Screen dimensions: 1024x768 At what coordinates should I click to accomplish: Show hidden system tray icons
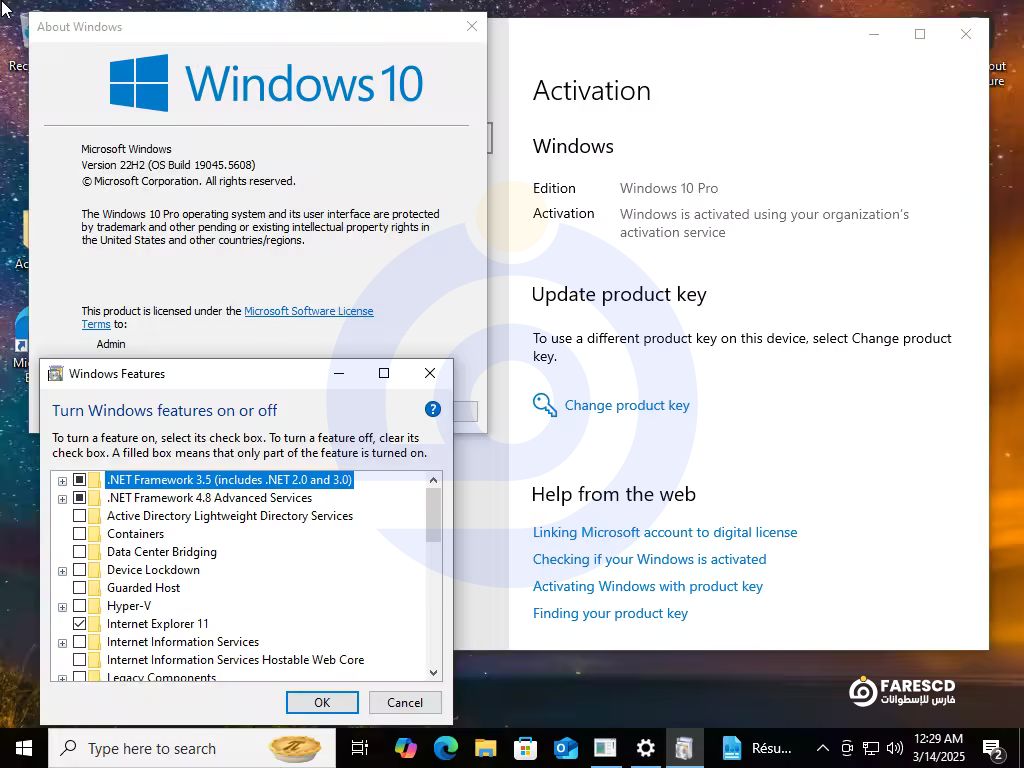(x=823, y=748)
